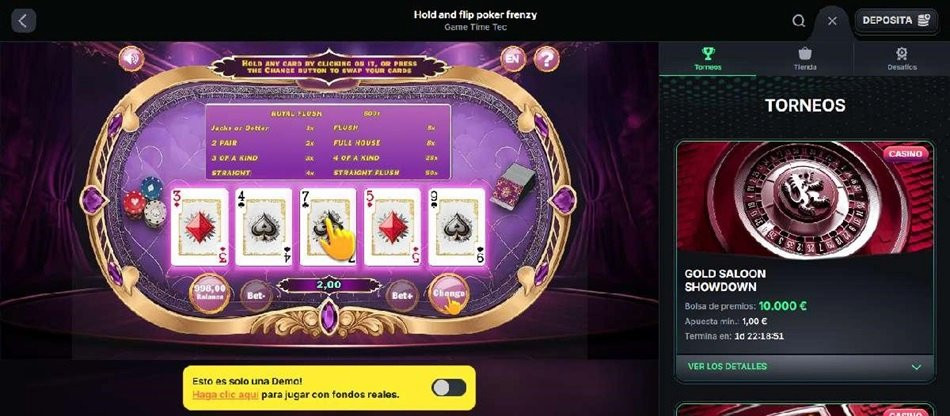This screenshot has width=950, height=416.
Task: Click the card deck icon on table
Action: [515, 186]
